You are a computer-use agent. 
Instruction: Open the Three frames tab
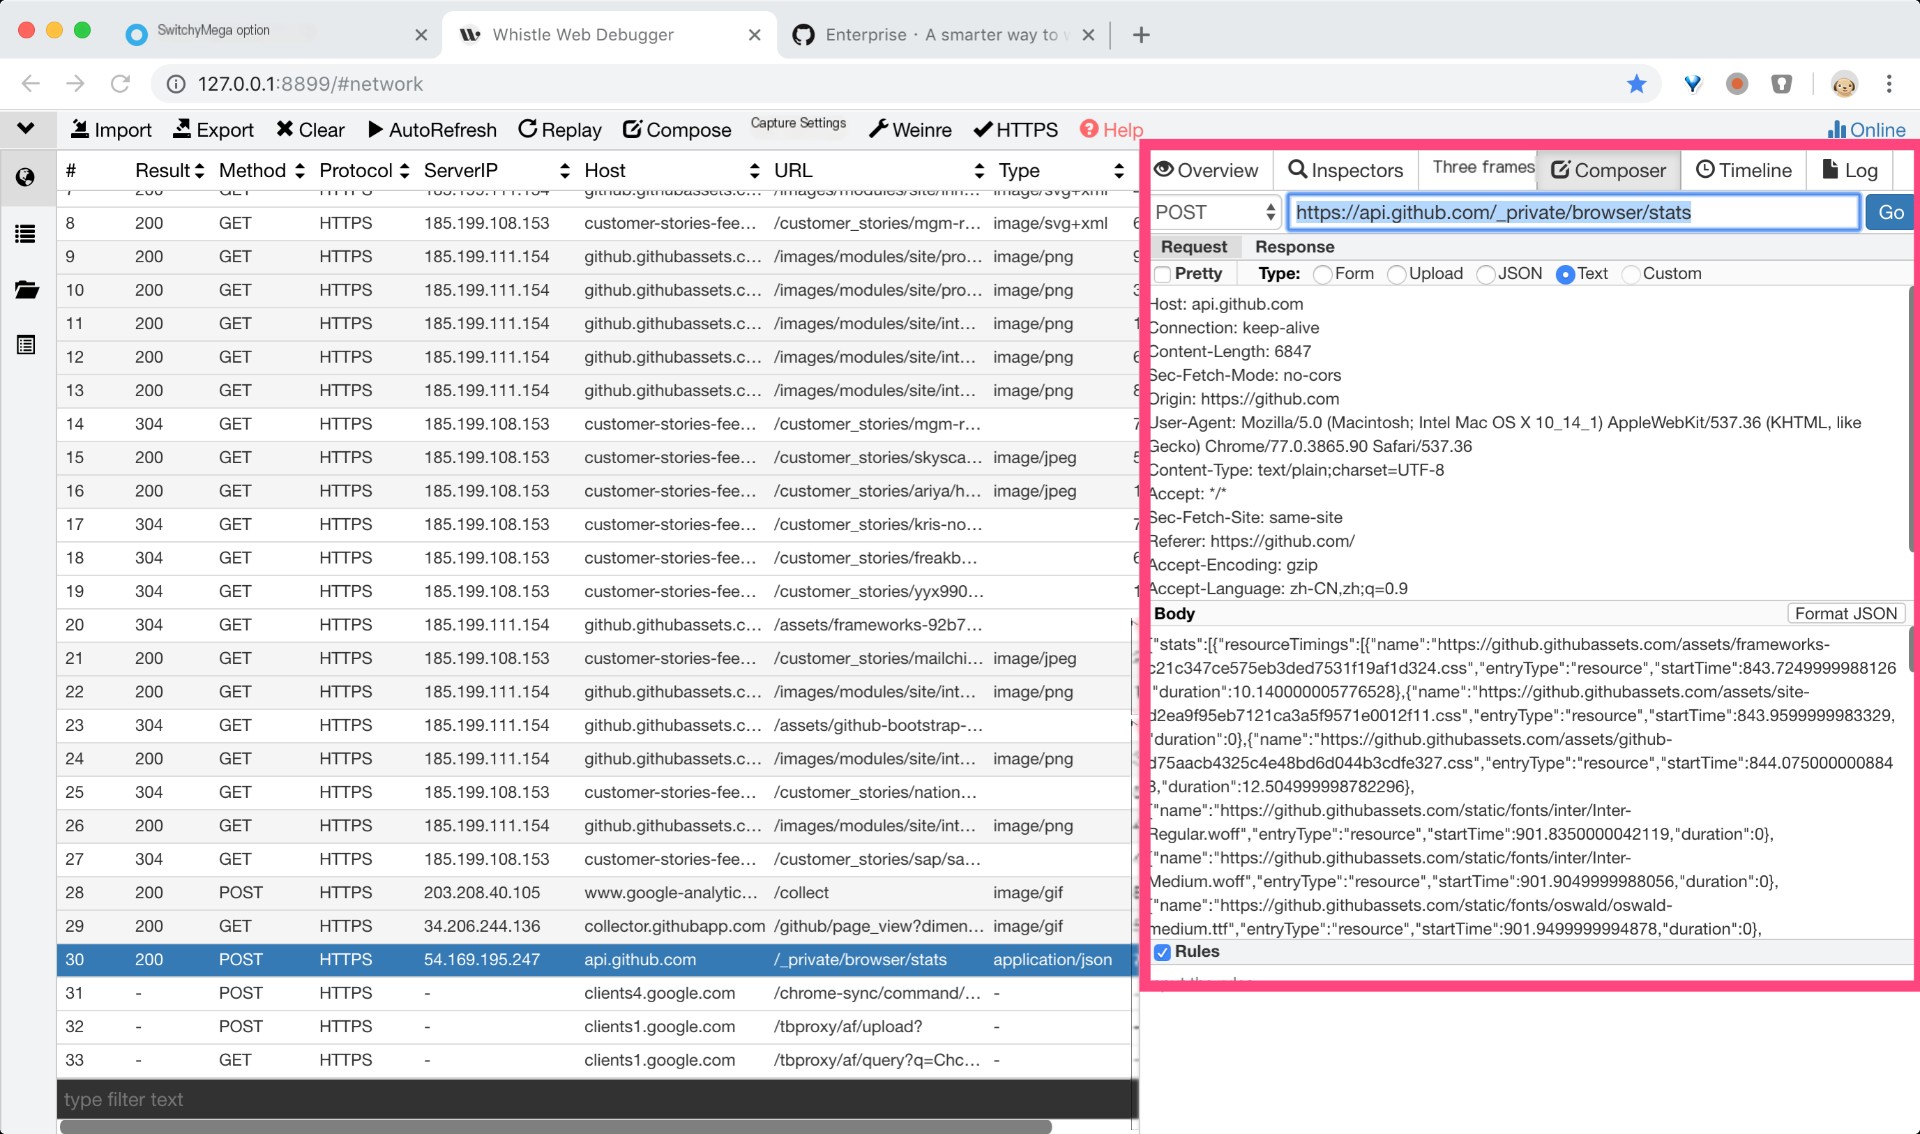coord(1483,167)
